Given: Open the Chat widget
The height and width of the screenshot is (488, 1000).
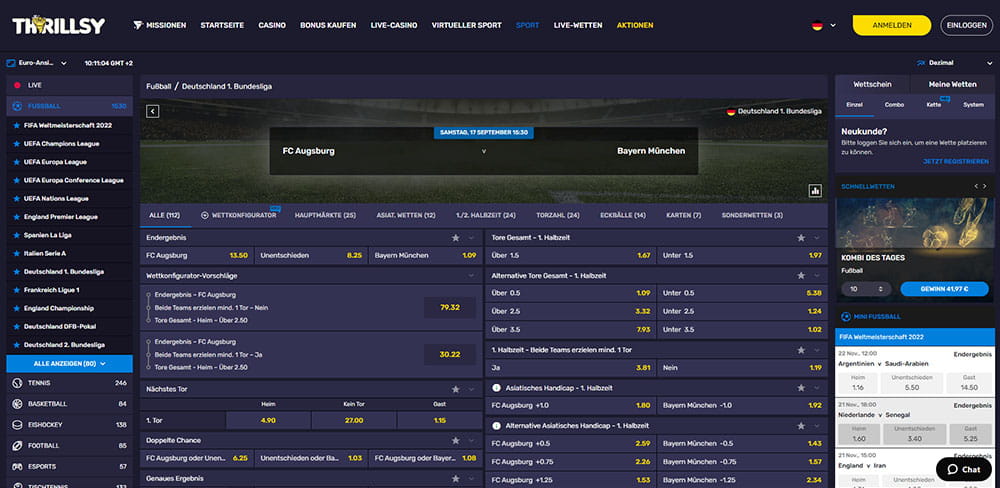Looking at the screenshot, I should point(964,469).
